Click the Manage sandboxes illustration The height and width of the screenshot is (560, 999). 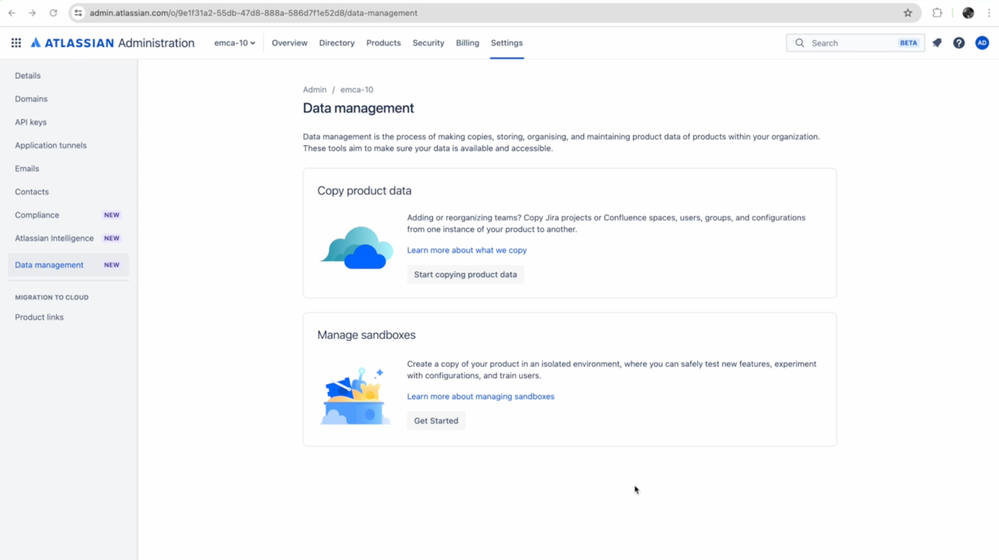click(x=355, y=396)
